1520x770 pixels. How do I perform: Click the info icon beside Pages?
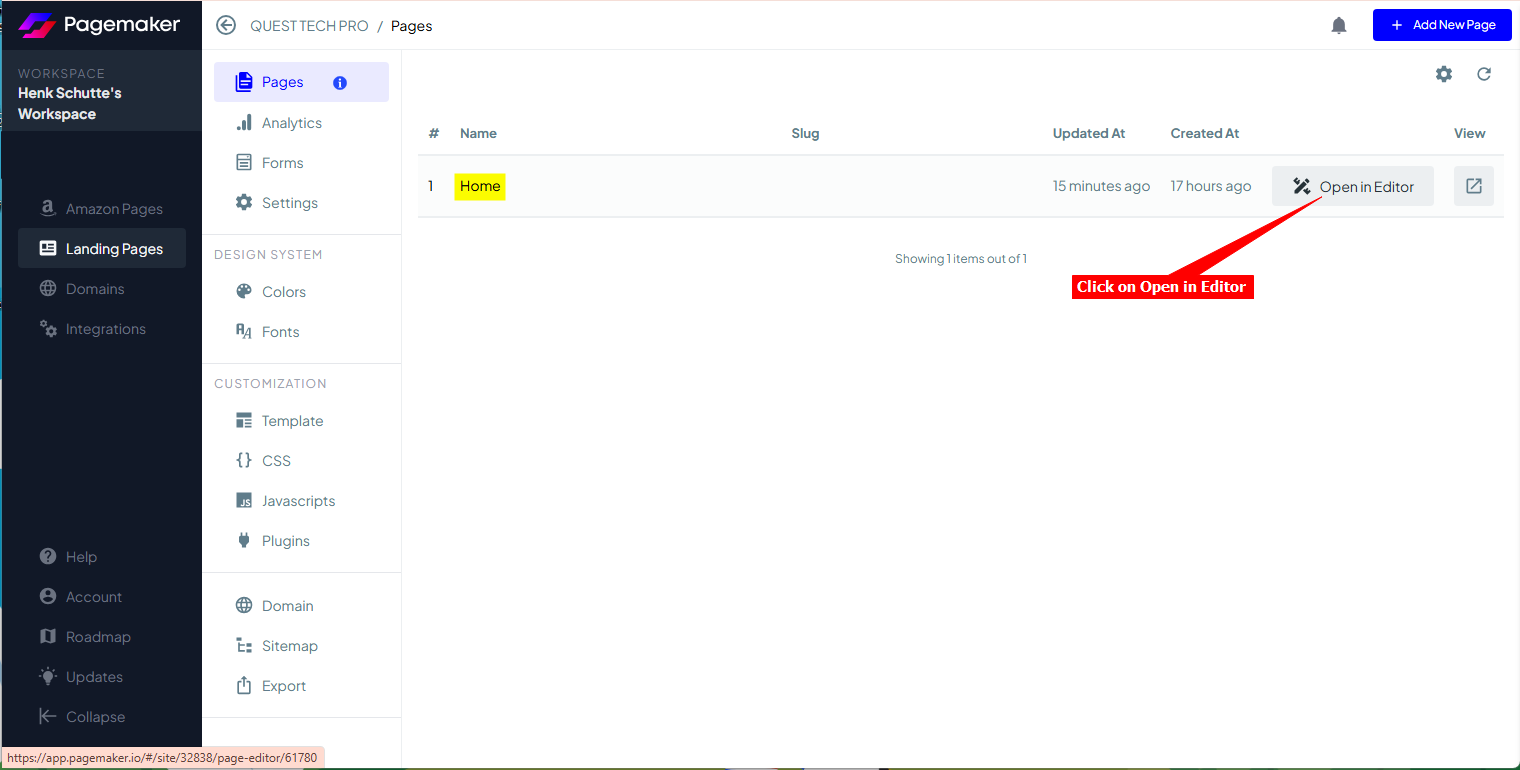(340, 83)
